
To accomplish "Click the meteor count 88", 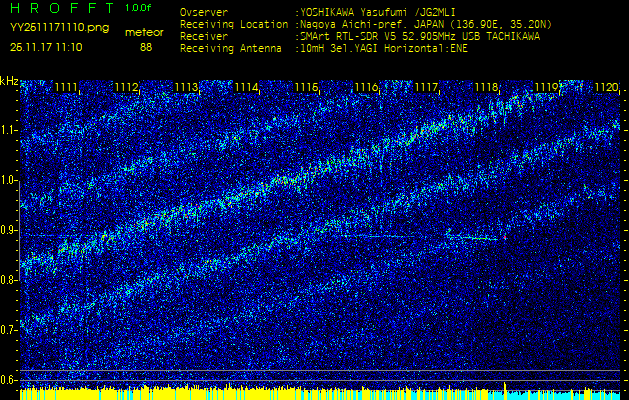I will click(x=146, y=47).
